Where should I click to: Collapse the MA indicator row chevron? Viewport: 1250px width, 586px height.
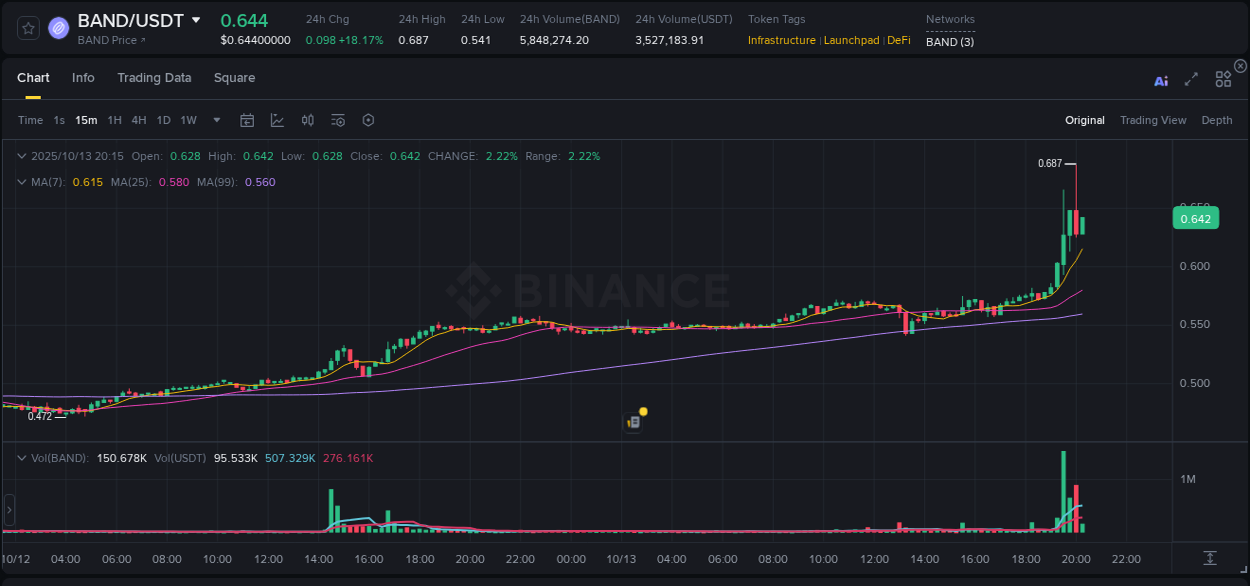(21, 182)
